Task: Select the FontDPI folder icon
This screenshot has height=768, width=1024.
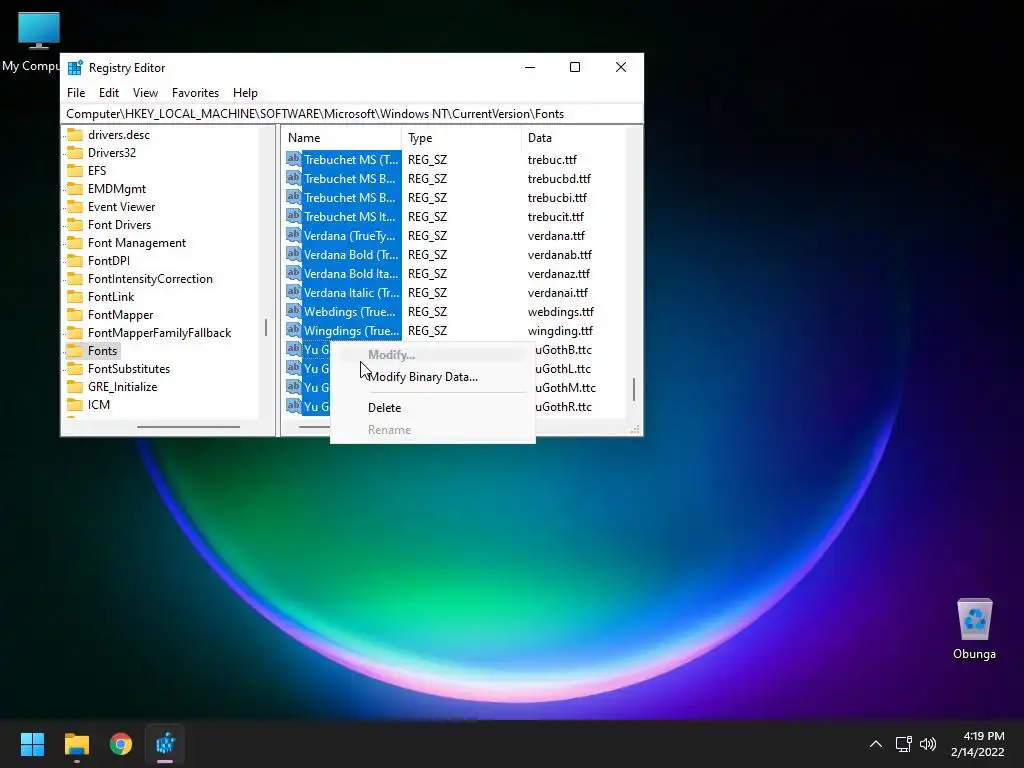Action: point(76,261)
